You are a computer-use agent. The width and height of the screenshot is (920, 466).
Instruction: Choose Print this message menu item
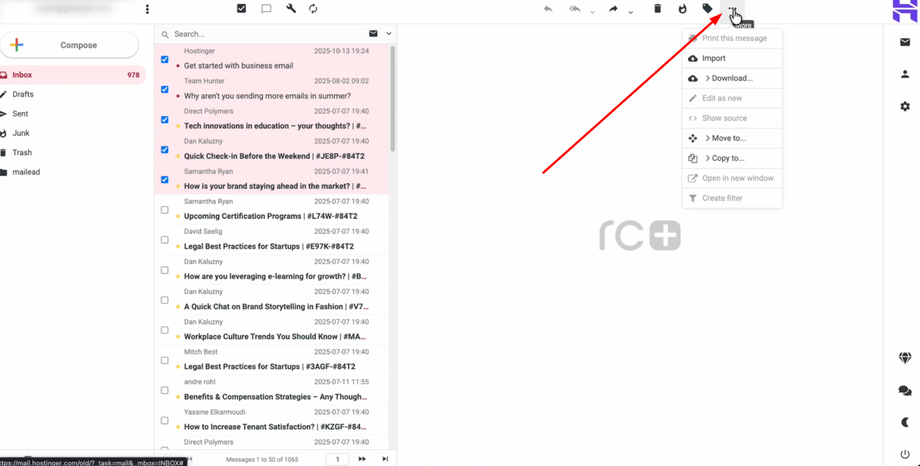732,38
